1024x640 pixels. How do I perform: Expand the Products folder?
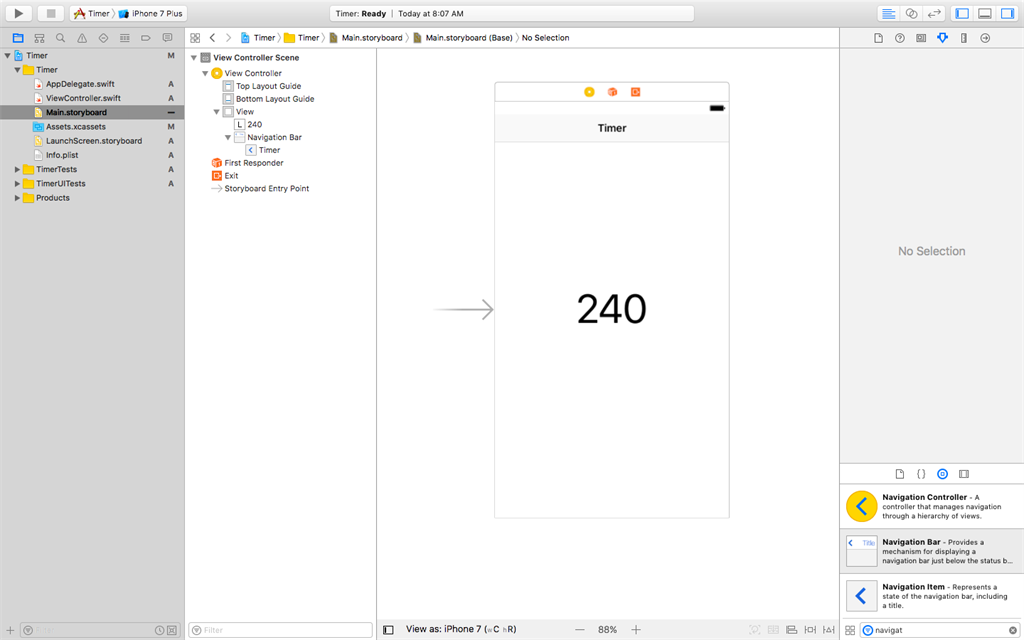(17, 198)
